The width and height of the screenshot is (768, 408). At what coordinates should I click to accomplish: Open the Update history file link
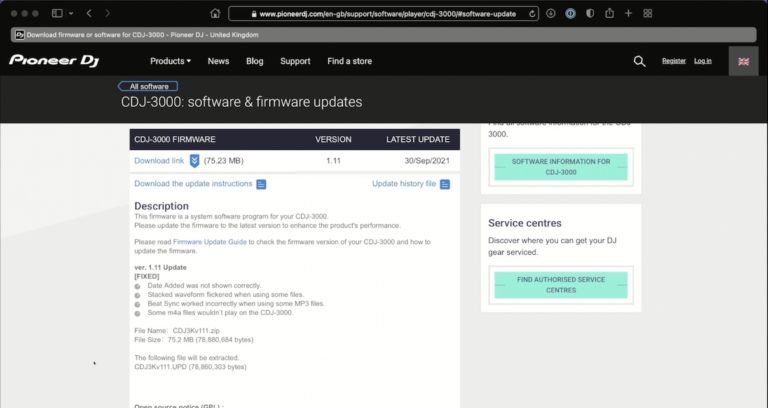[404, 184]
